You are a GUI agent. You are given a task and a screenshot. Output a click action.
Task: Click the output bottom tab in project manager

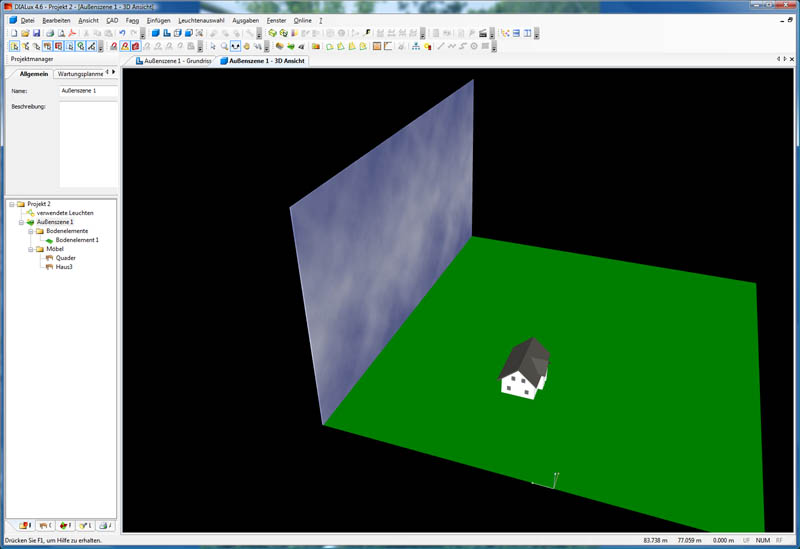[105, 525]
